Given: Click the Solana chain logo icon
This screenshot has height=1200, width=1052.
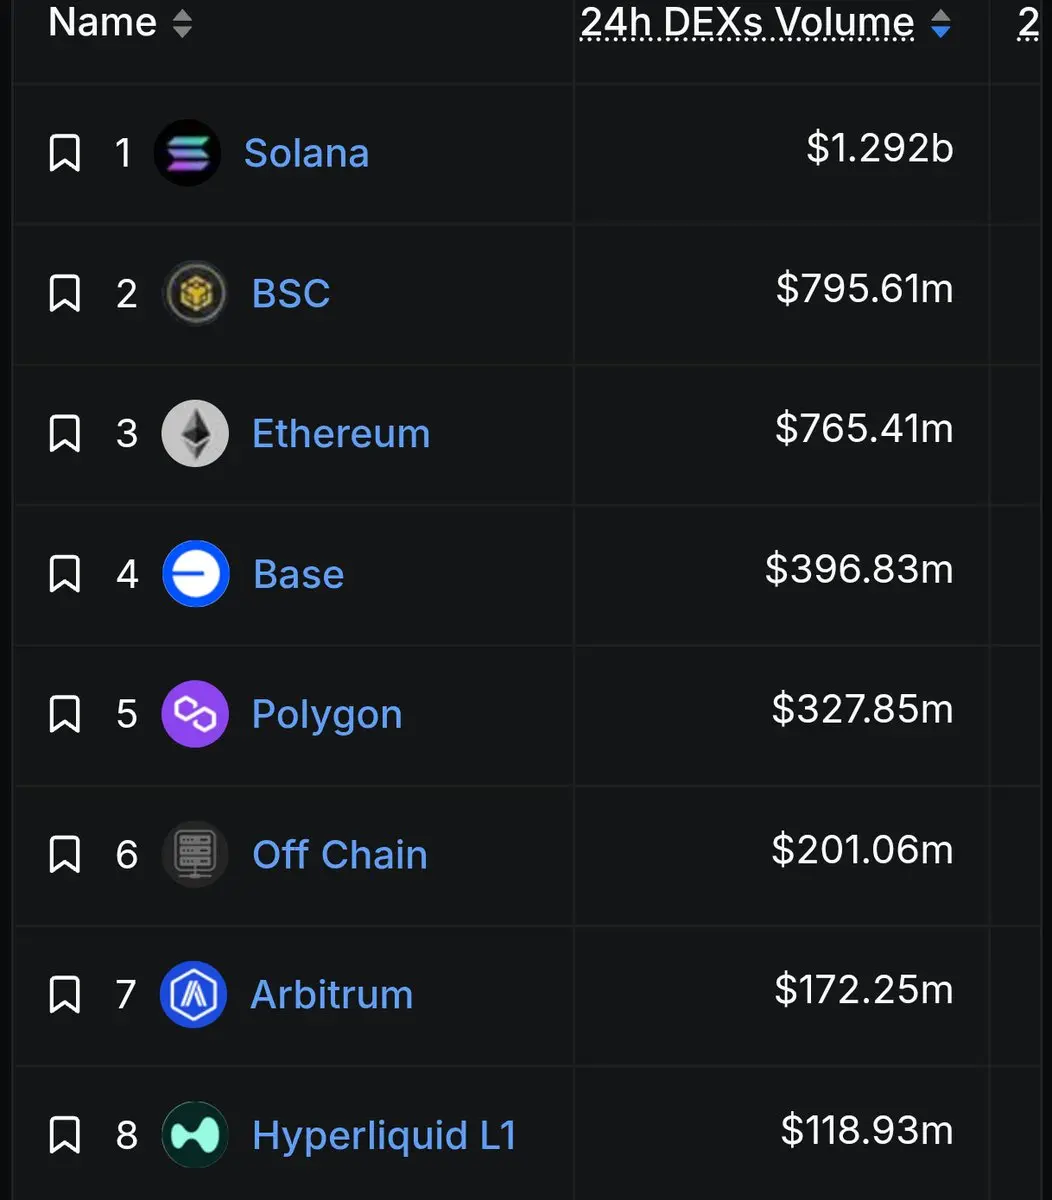Looking at the screenshot, I should pyautogui.click(x=187, y=153).
